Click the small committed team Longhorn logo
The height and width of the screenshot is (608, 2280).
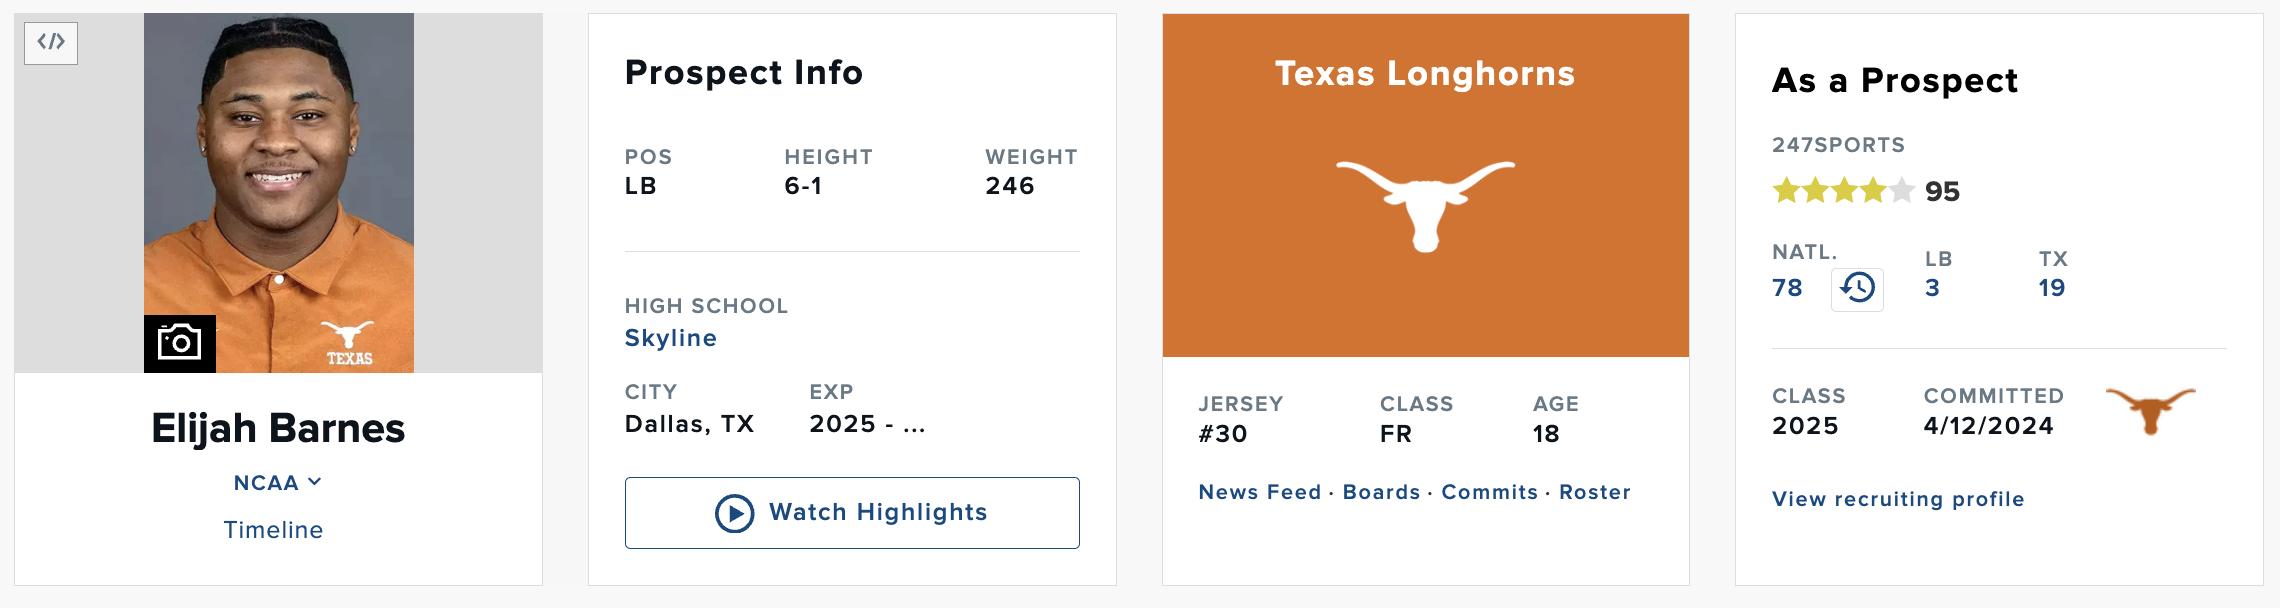pos(2150,410)
